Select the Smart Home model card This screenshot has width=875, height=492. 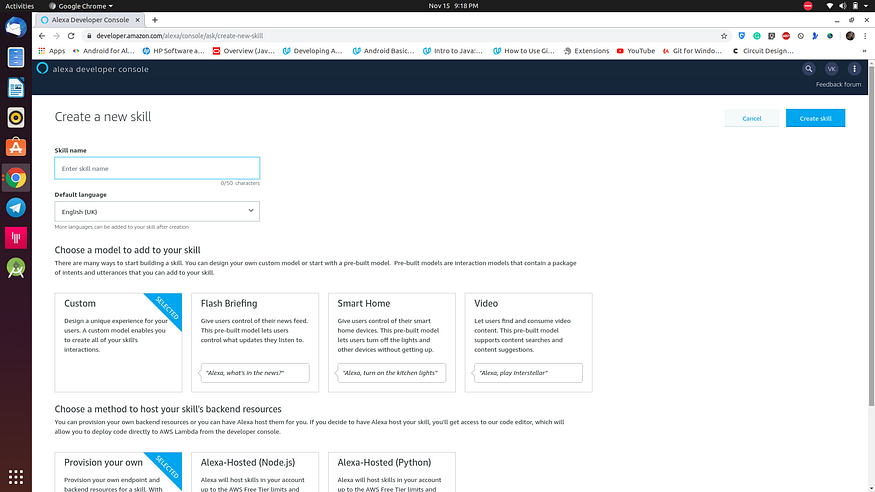click(x=392, y=343)
